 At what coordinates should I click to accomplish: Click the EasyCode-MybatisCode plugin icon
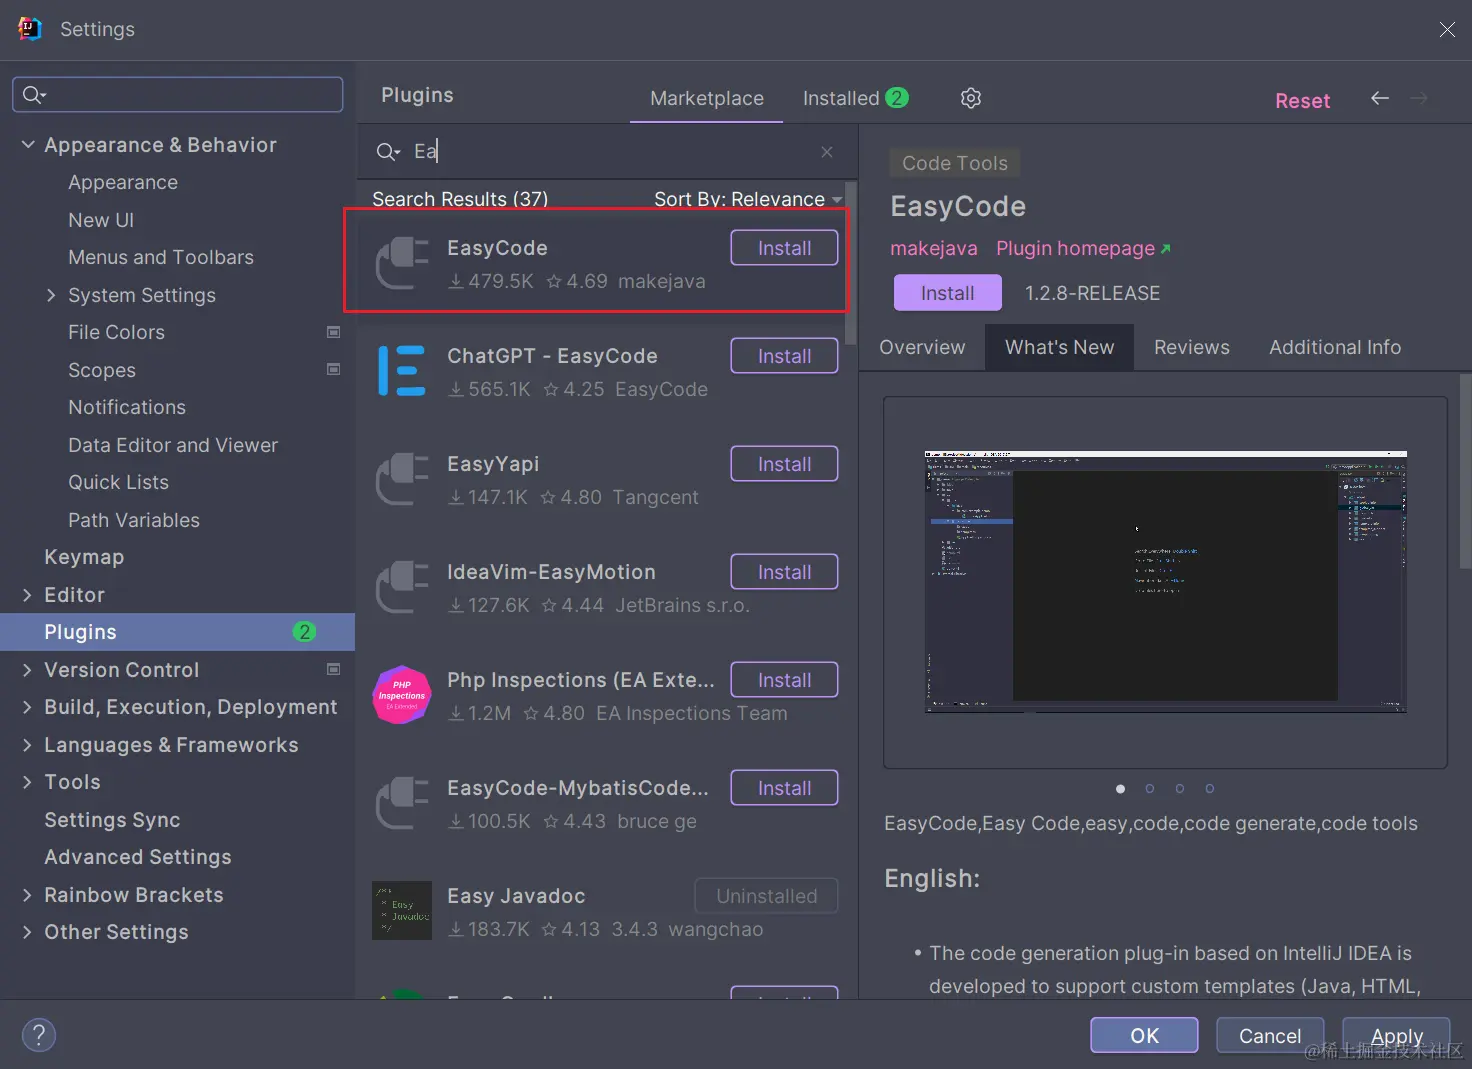click(402, 803)
